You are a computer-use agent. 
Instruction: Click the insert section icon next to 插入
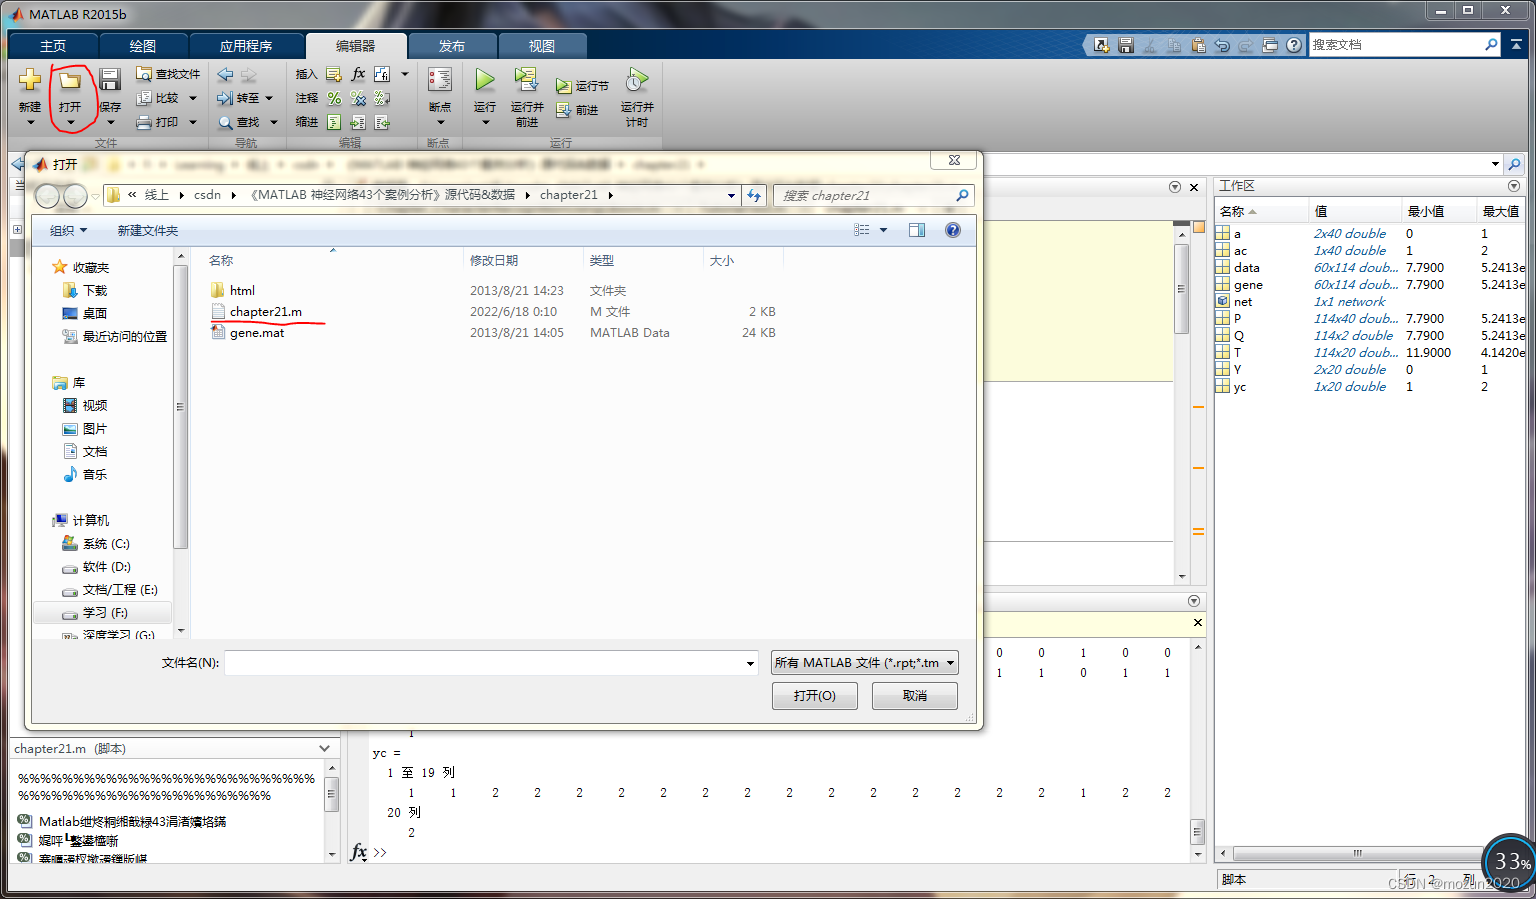tap(334, 74)
